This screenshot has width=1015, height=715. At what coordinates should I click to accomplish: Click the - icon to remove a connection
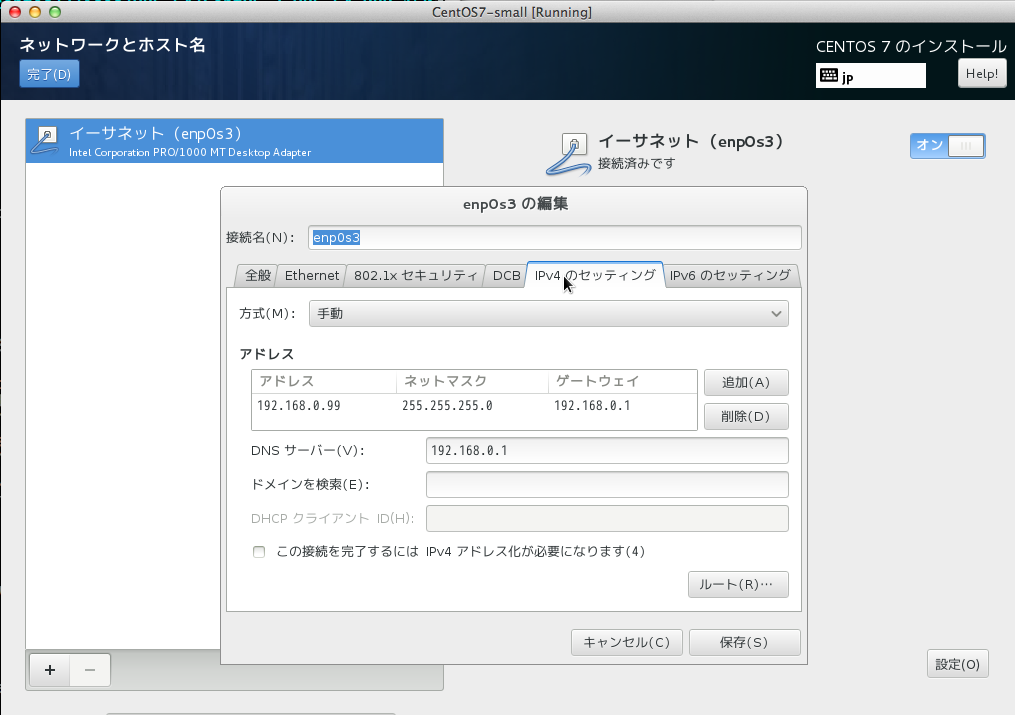(x=89, y=670)
